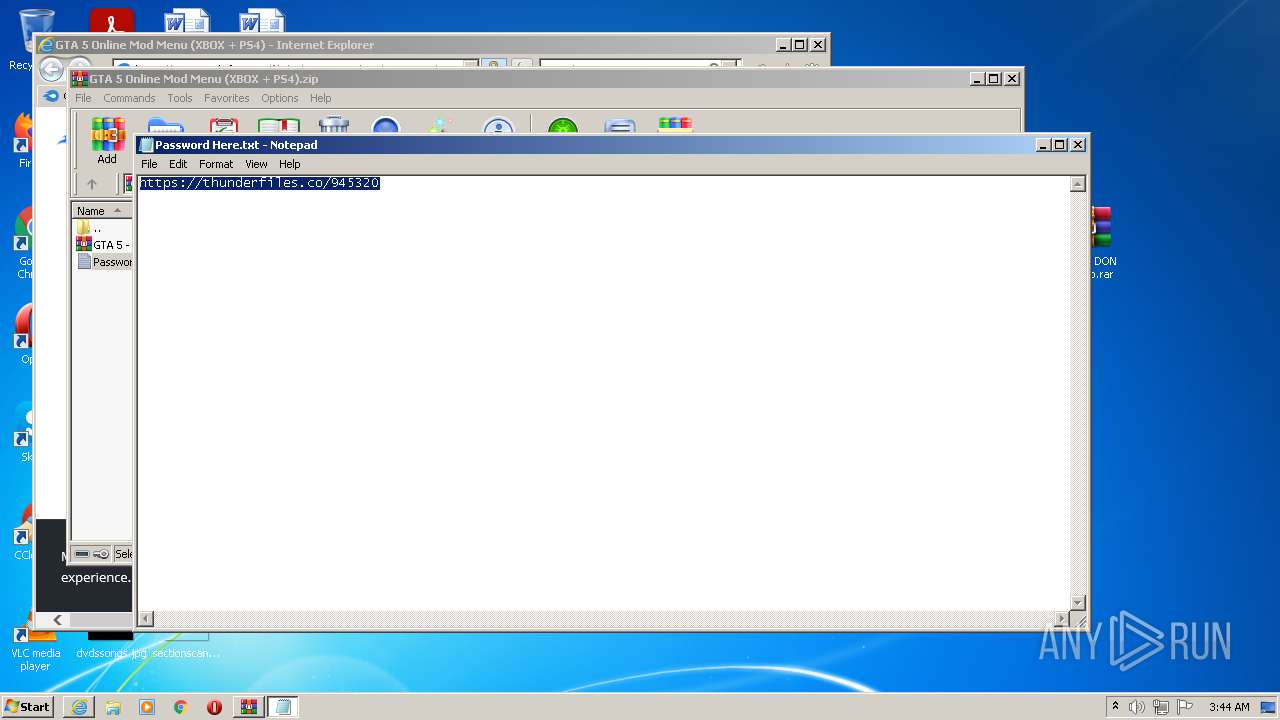Open Notepad View menu
The image size is (1280, 720).
256,164
